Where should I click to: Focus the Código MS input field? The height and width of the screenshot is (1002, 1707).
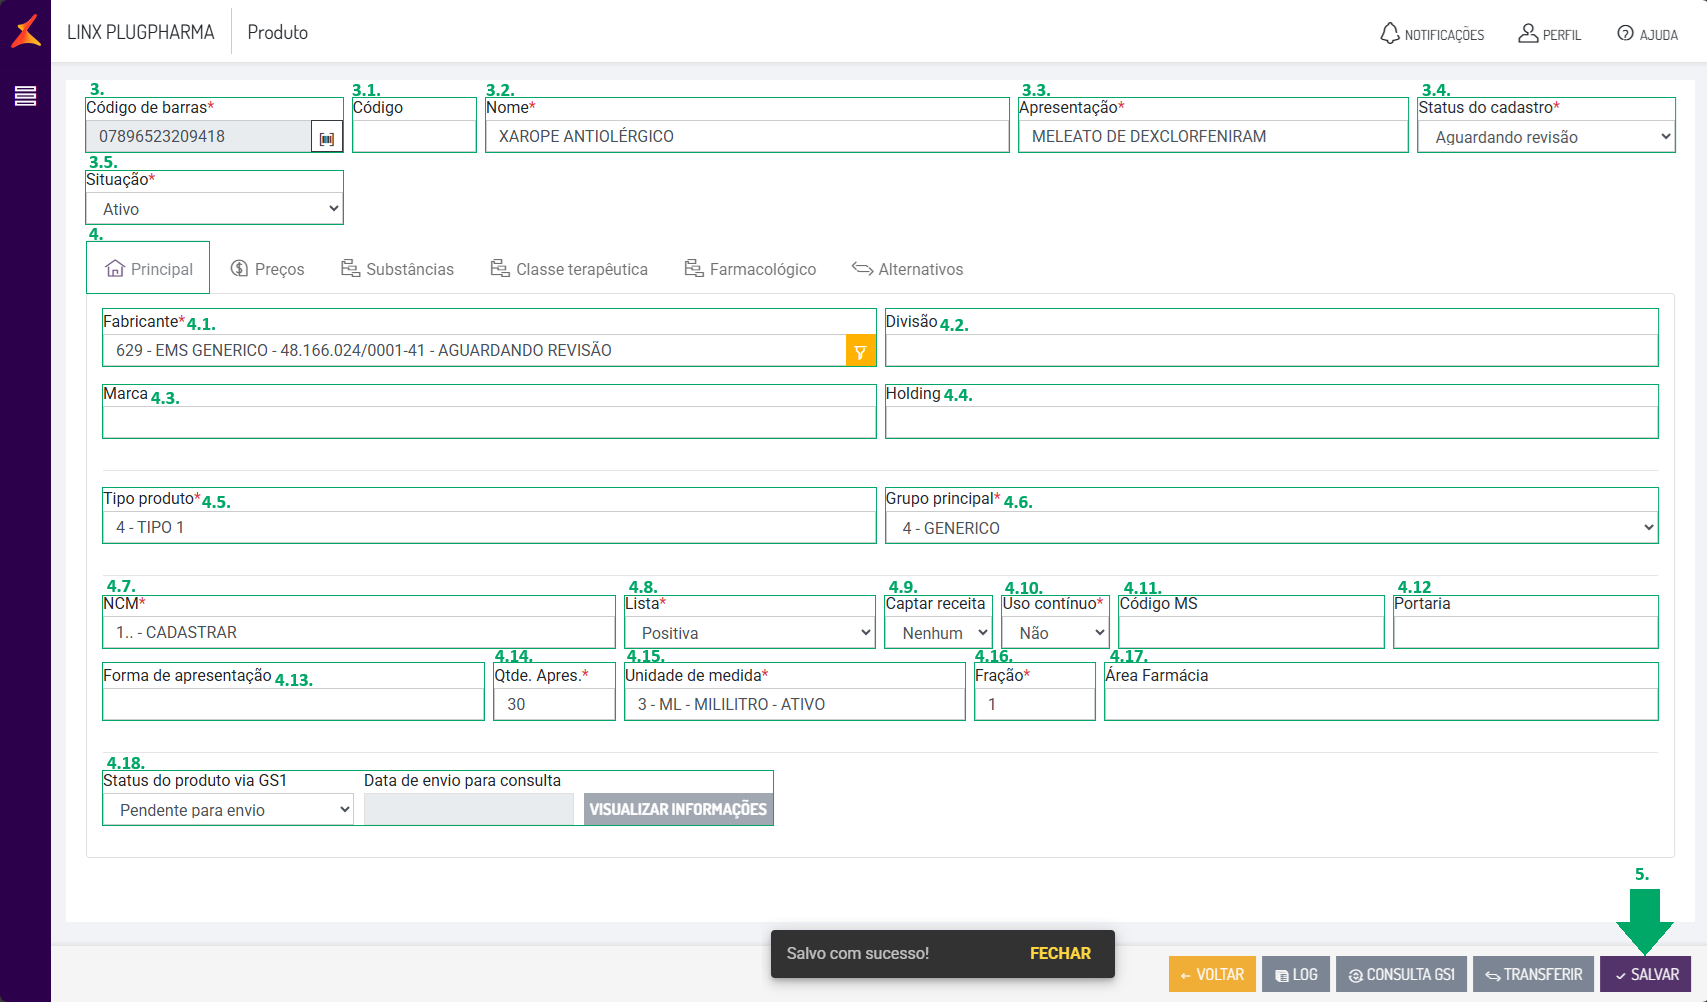(1251, 632)
